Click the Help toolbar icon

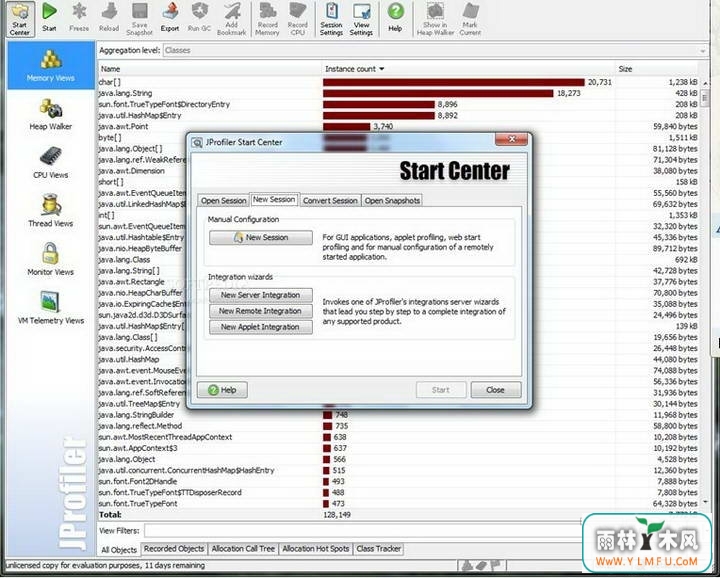[395, 17]
